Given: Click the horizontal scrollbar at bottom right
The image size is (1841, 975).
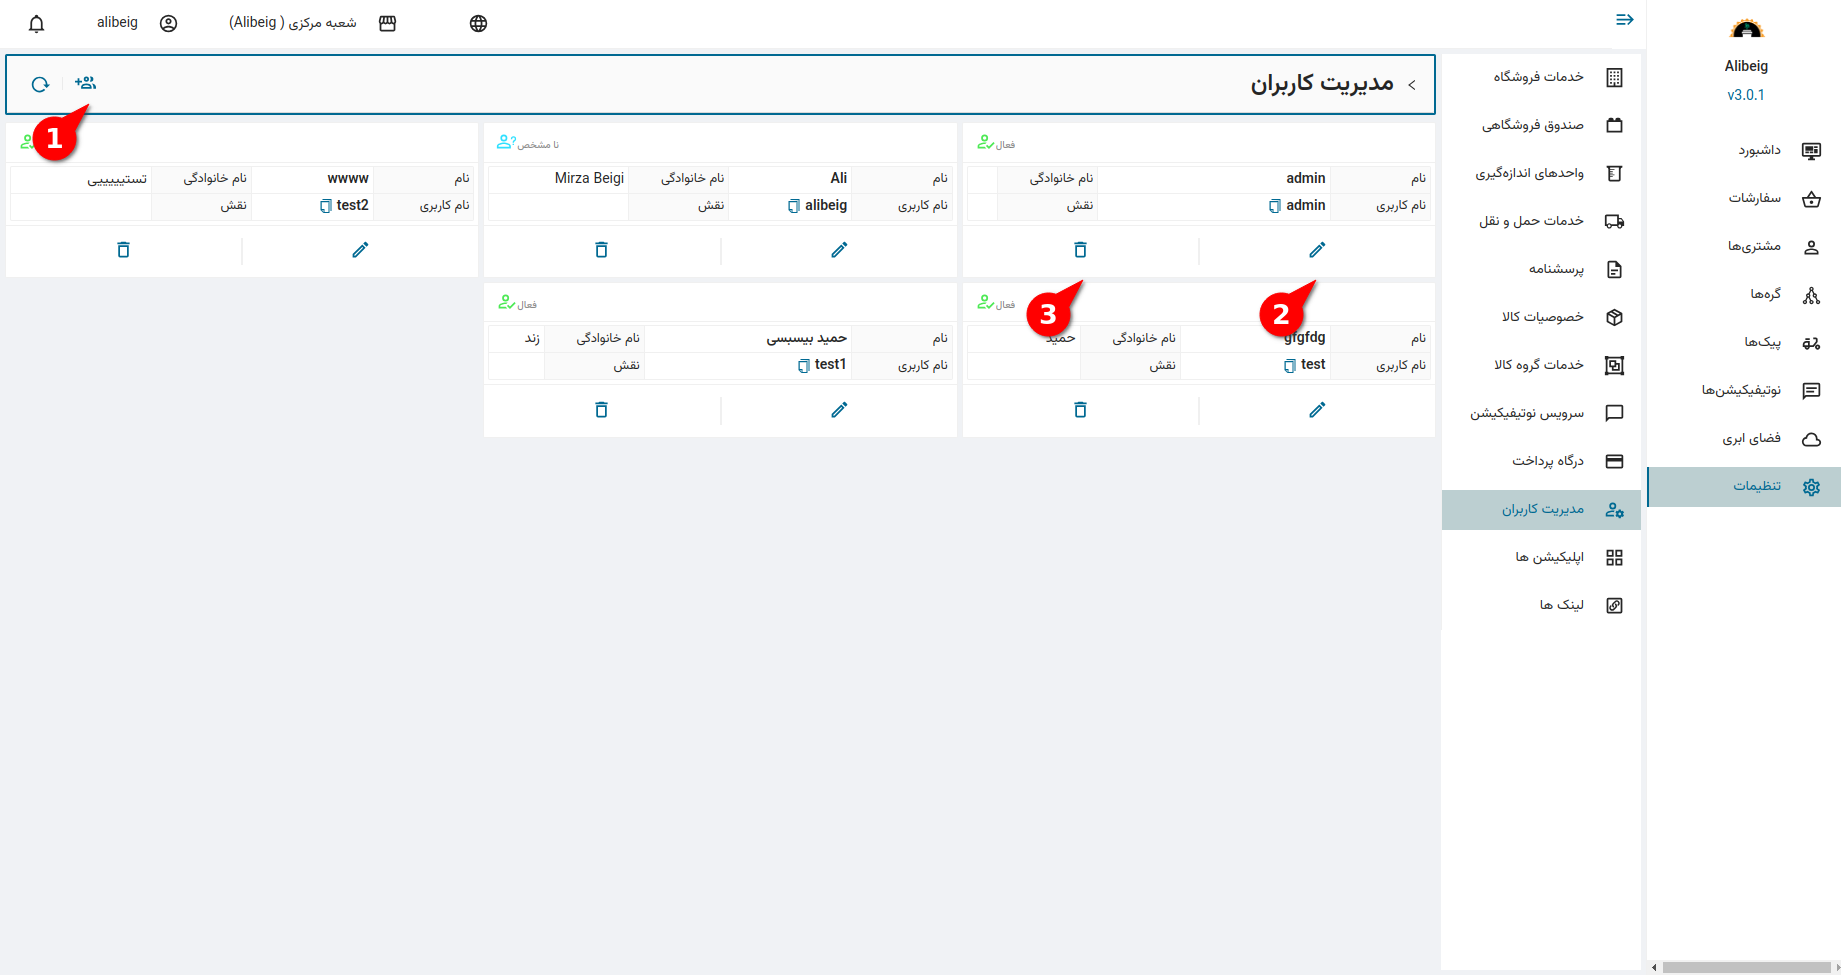Looking at the screenshot, I should click(1745, 967).
